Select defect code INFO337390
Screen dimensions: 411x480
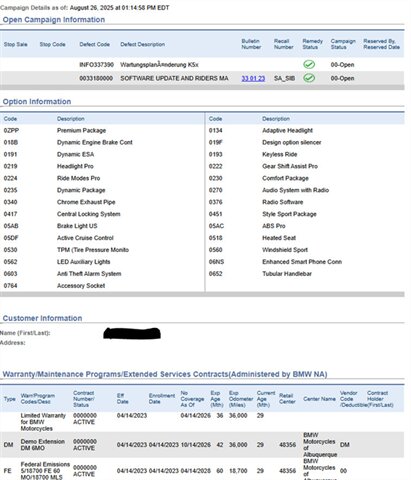(96, 65)
